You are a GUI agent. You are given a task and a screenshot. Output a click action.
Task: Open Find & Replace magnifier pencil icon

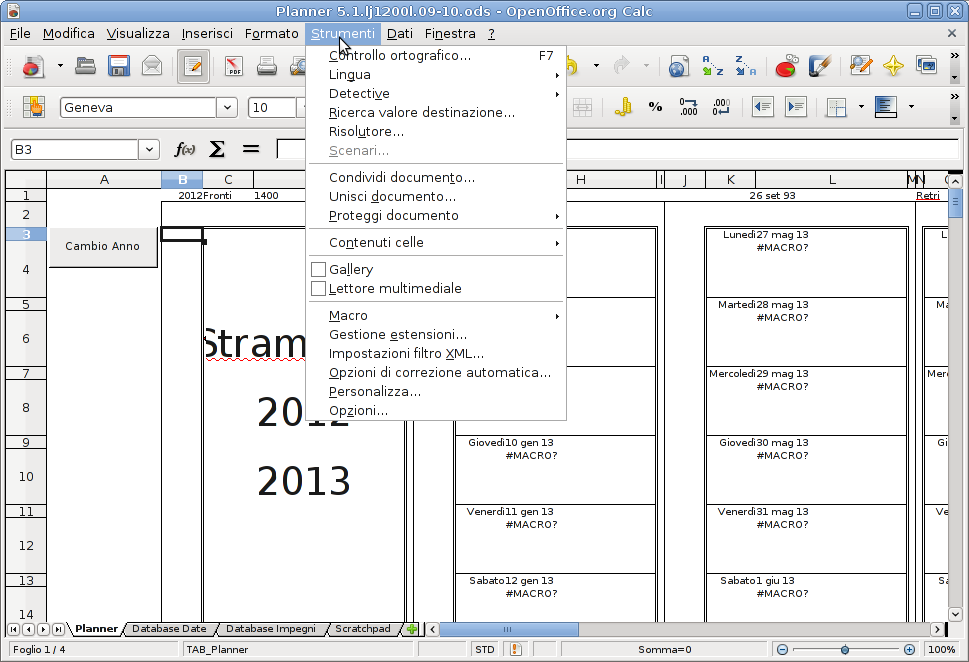(x=860, y=66)
